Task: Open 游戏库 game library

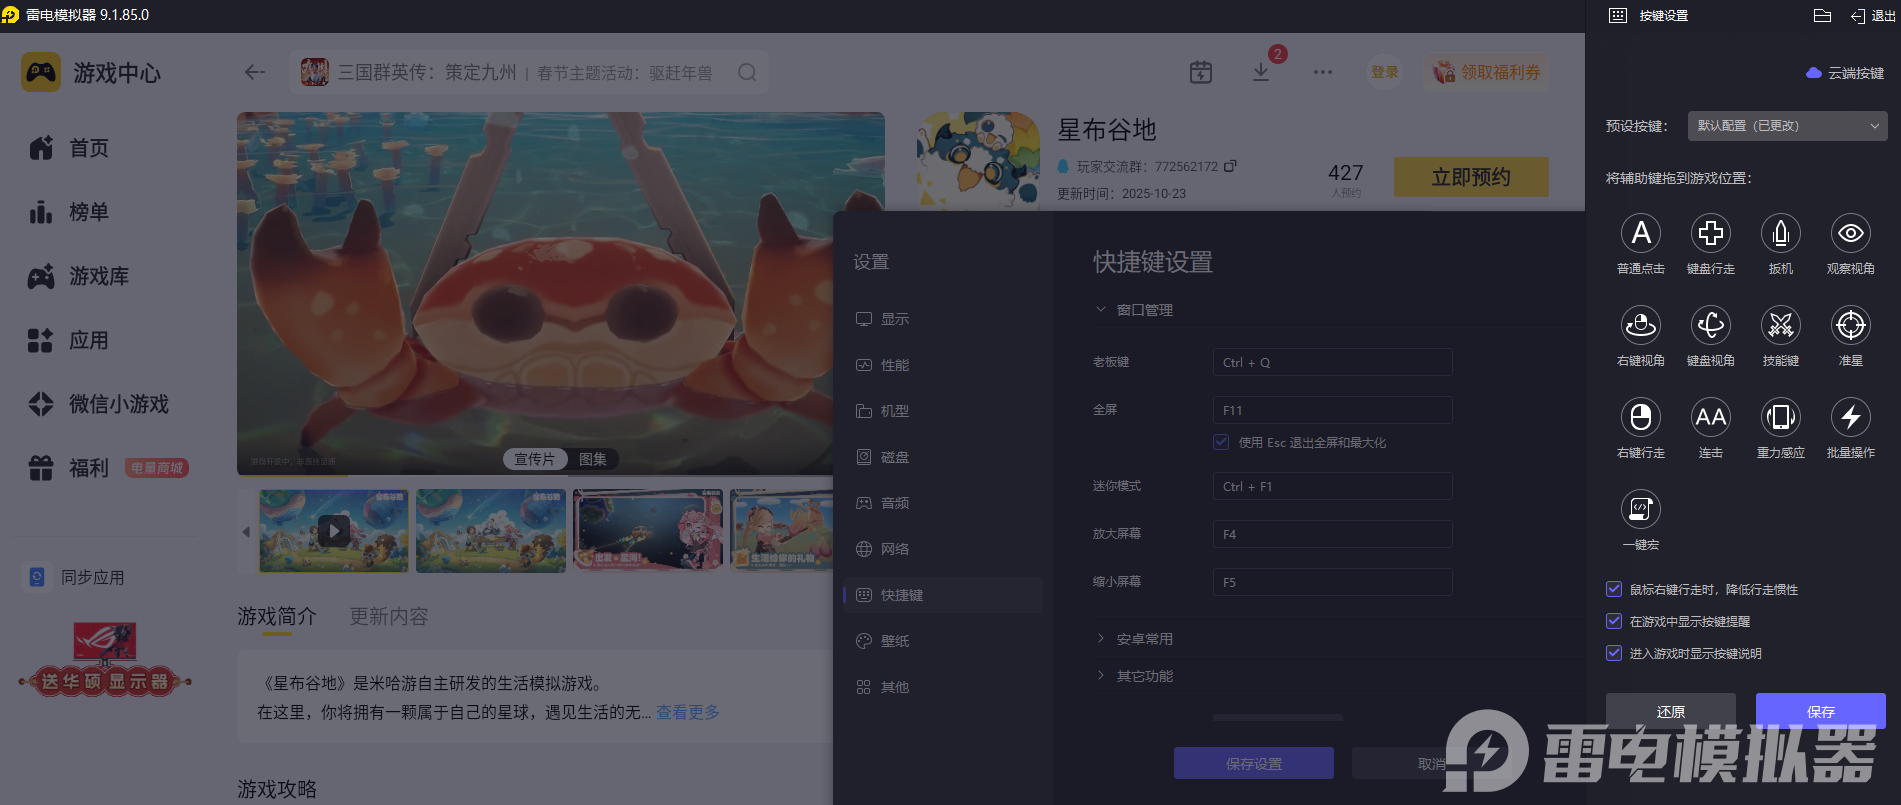Action: coord(78,276)
